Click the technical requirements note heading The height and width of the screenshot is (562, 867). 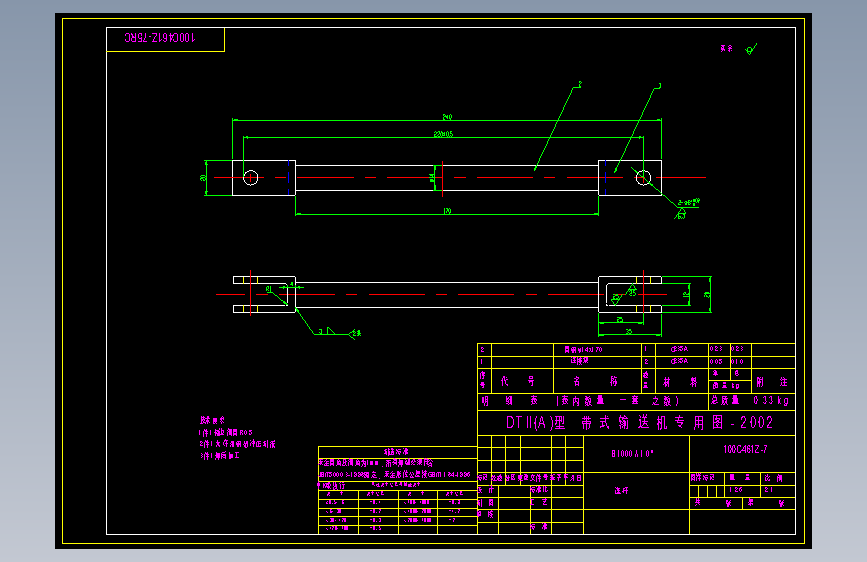point(212,420)
